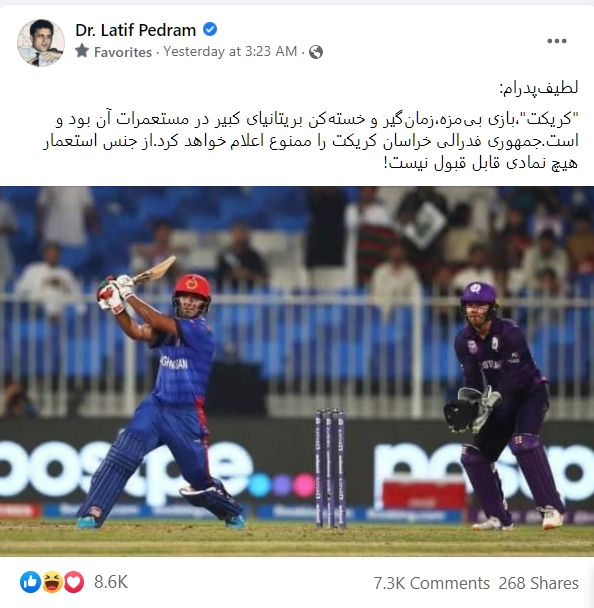Screen dimensions: 594x608
Task: Open Dr. Latif Pedram's profile picture
Action: pyautogui.click(x=41, y=43)
